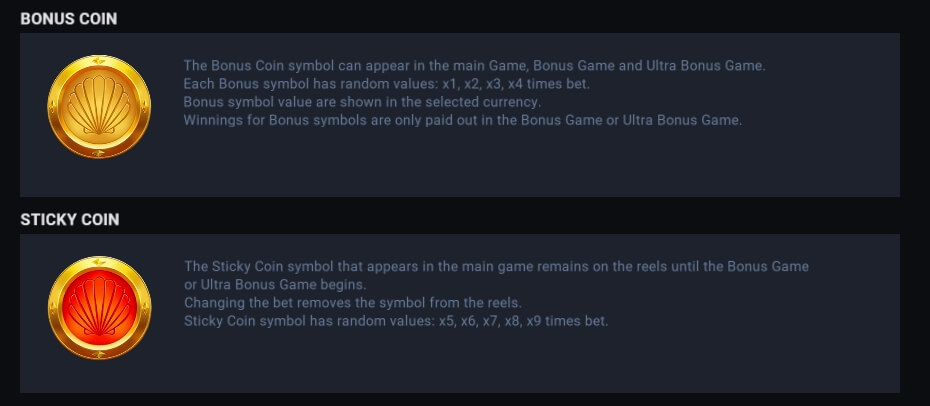Click 'Changing the bet removes the symbol' line
The width and height of the screenshot is (930, 406).
(x=353, y=303)
